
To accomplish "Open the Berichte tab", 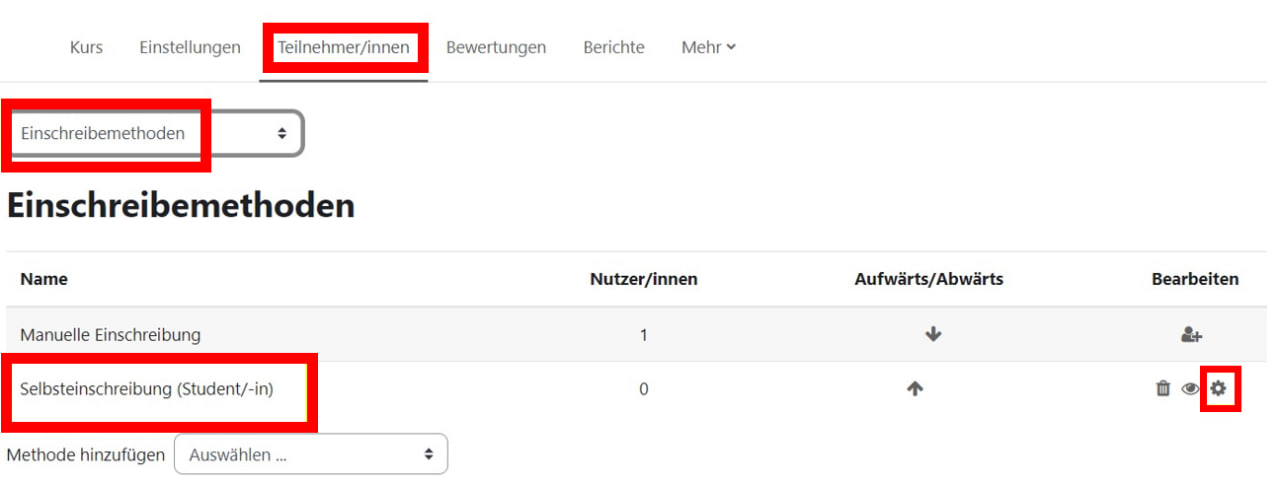I will tap(614, 47).
